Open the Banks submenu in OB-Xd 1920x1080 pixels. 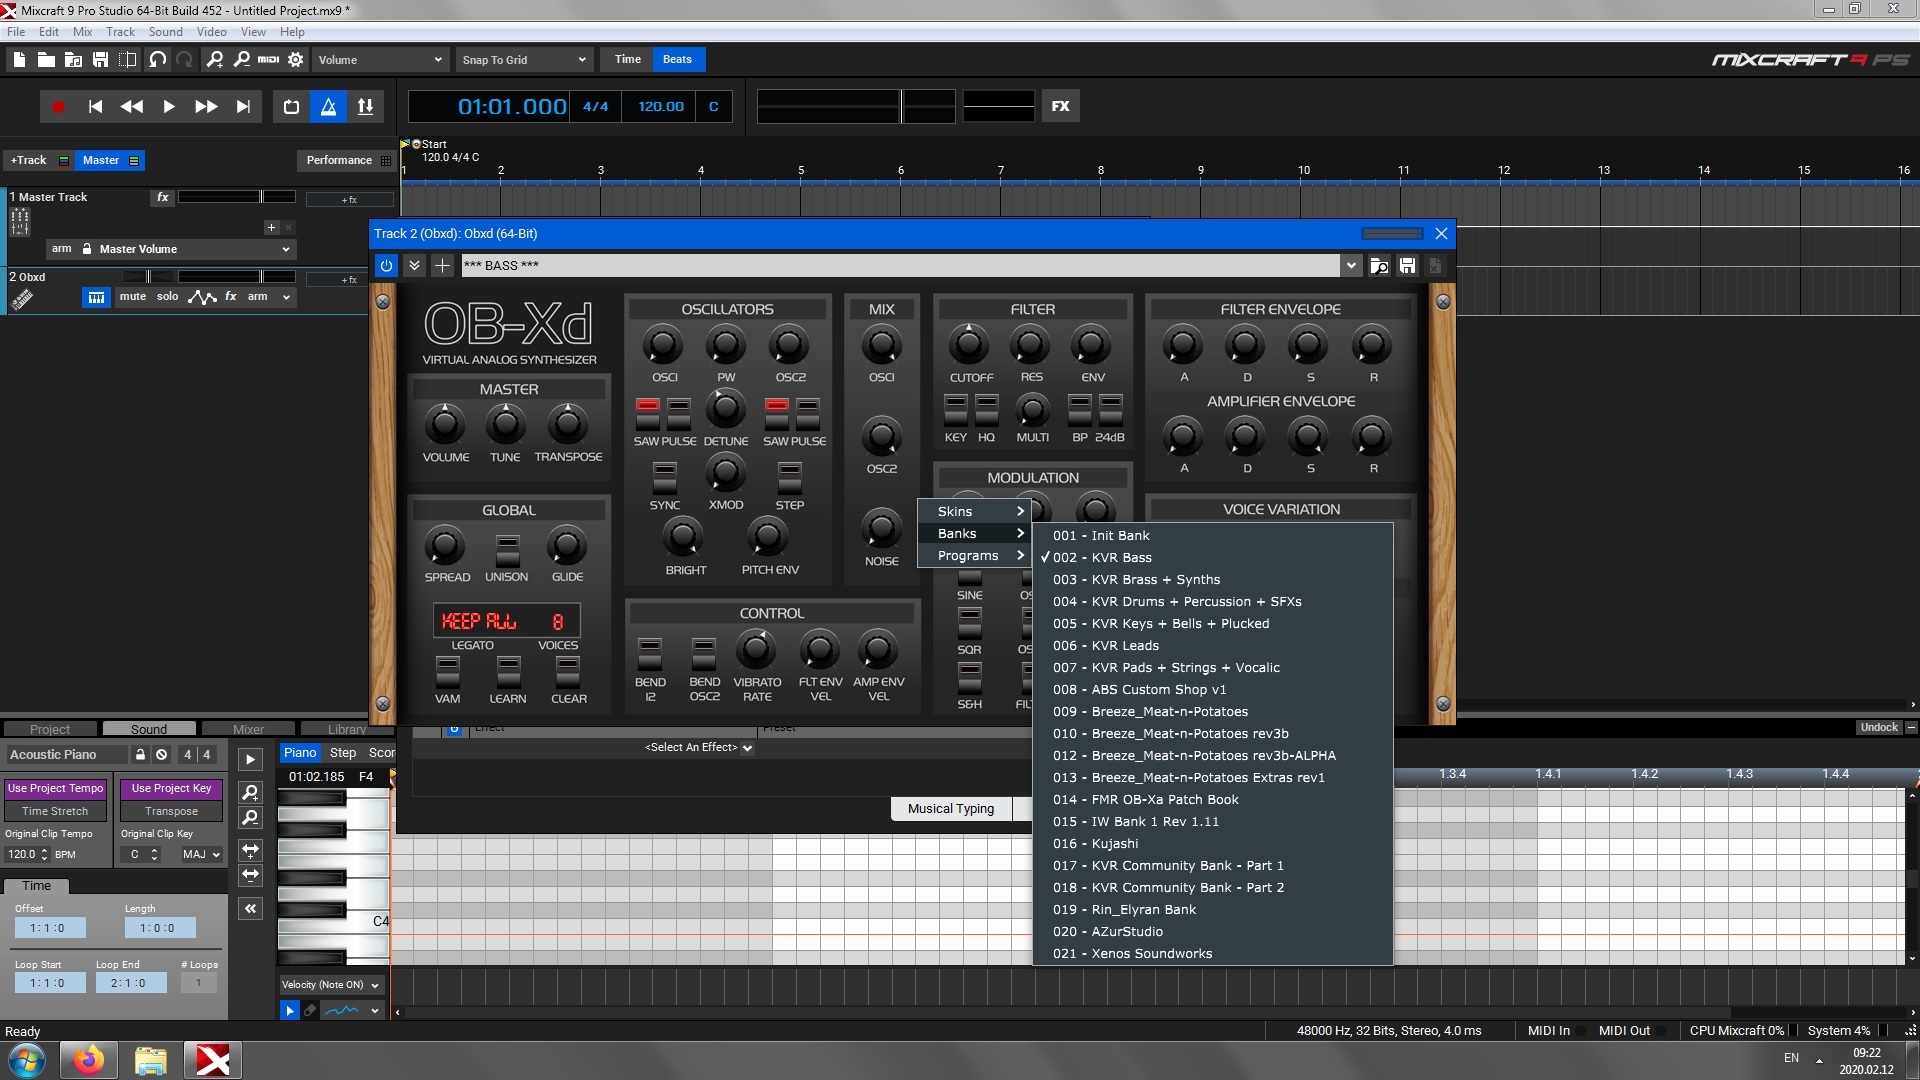(x=972, y=533)
